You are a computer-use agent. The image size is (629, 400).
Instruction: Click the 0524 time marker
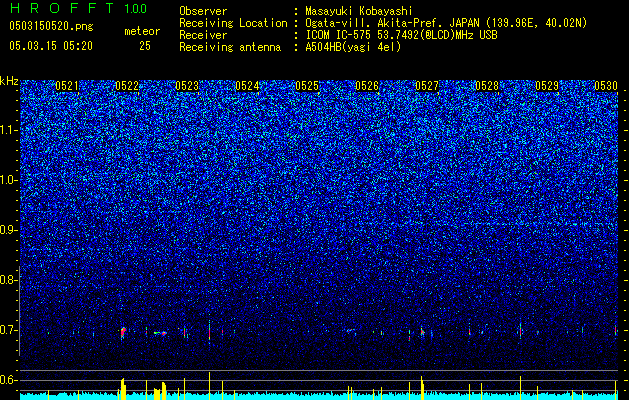pos(247,86)
